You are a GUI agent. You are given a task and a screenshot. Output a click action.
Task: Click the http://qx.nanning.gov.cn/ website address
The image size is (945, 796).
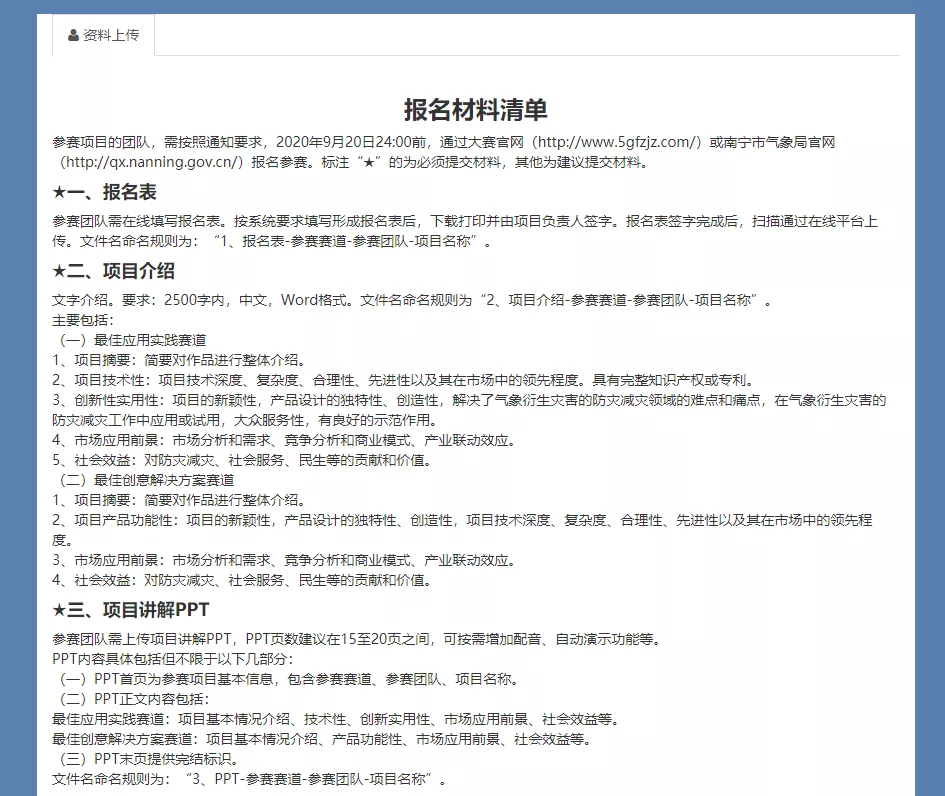pyautogui.click(x=153, y=162)
